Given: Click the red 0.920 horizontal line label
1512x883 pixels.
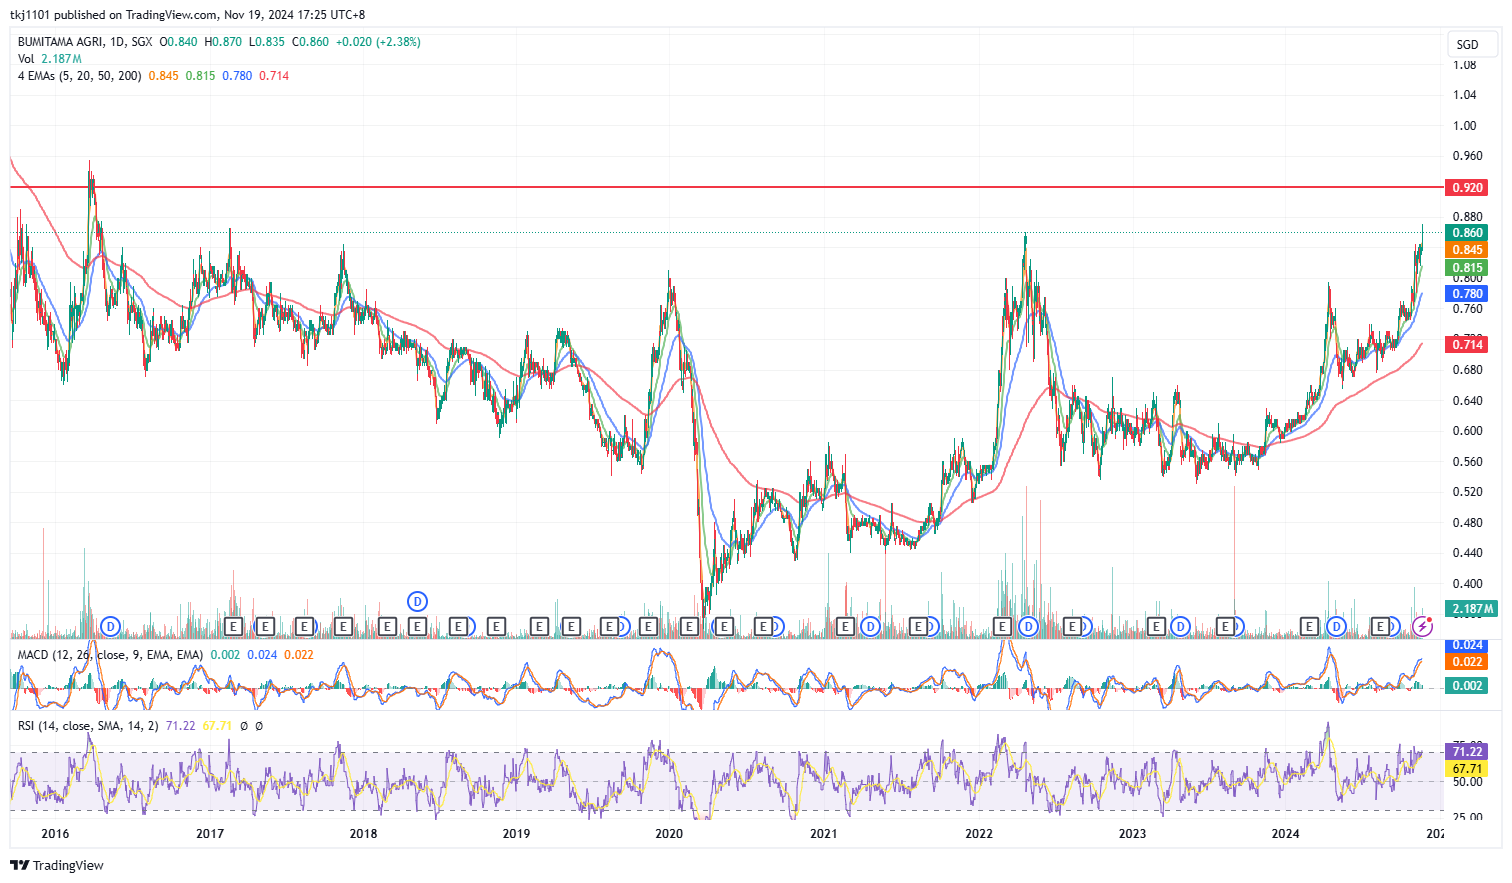Looking at the screenshot, I should 1467,187.
